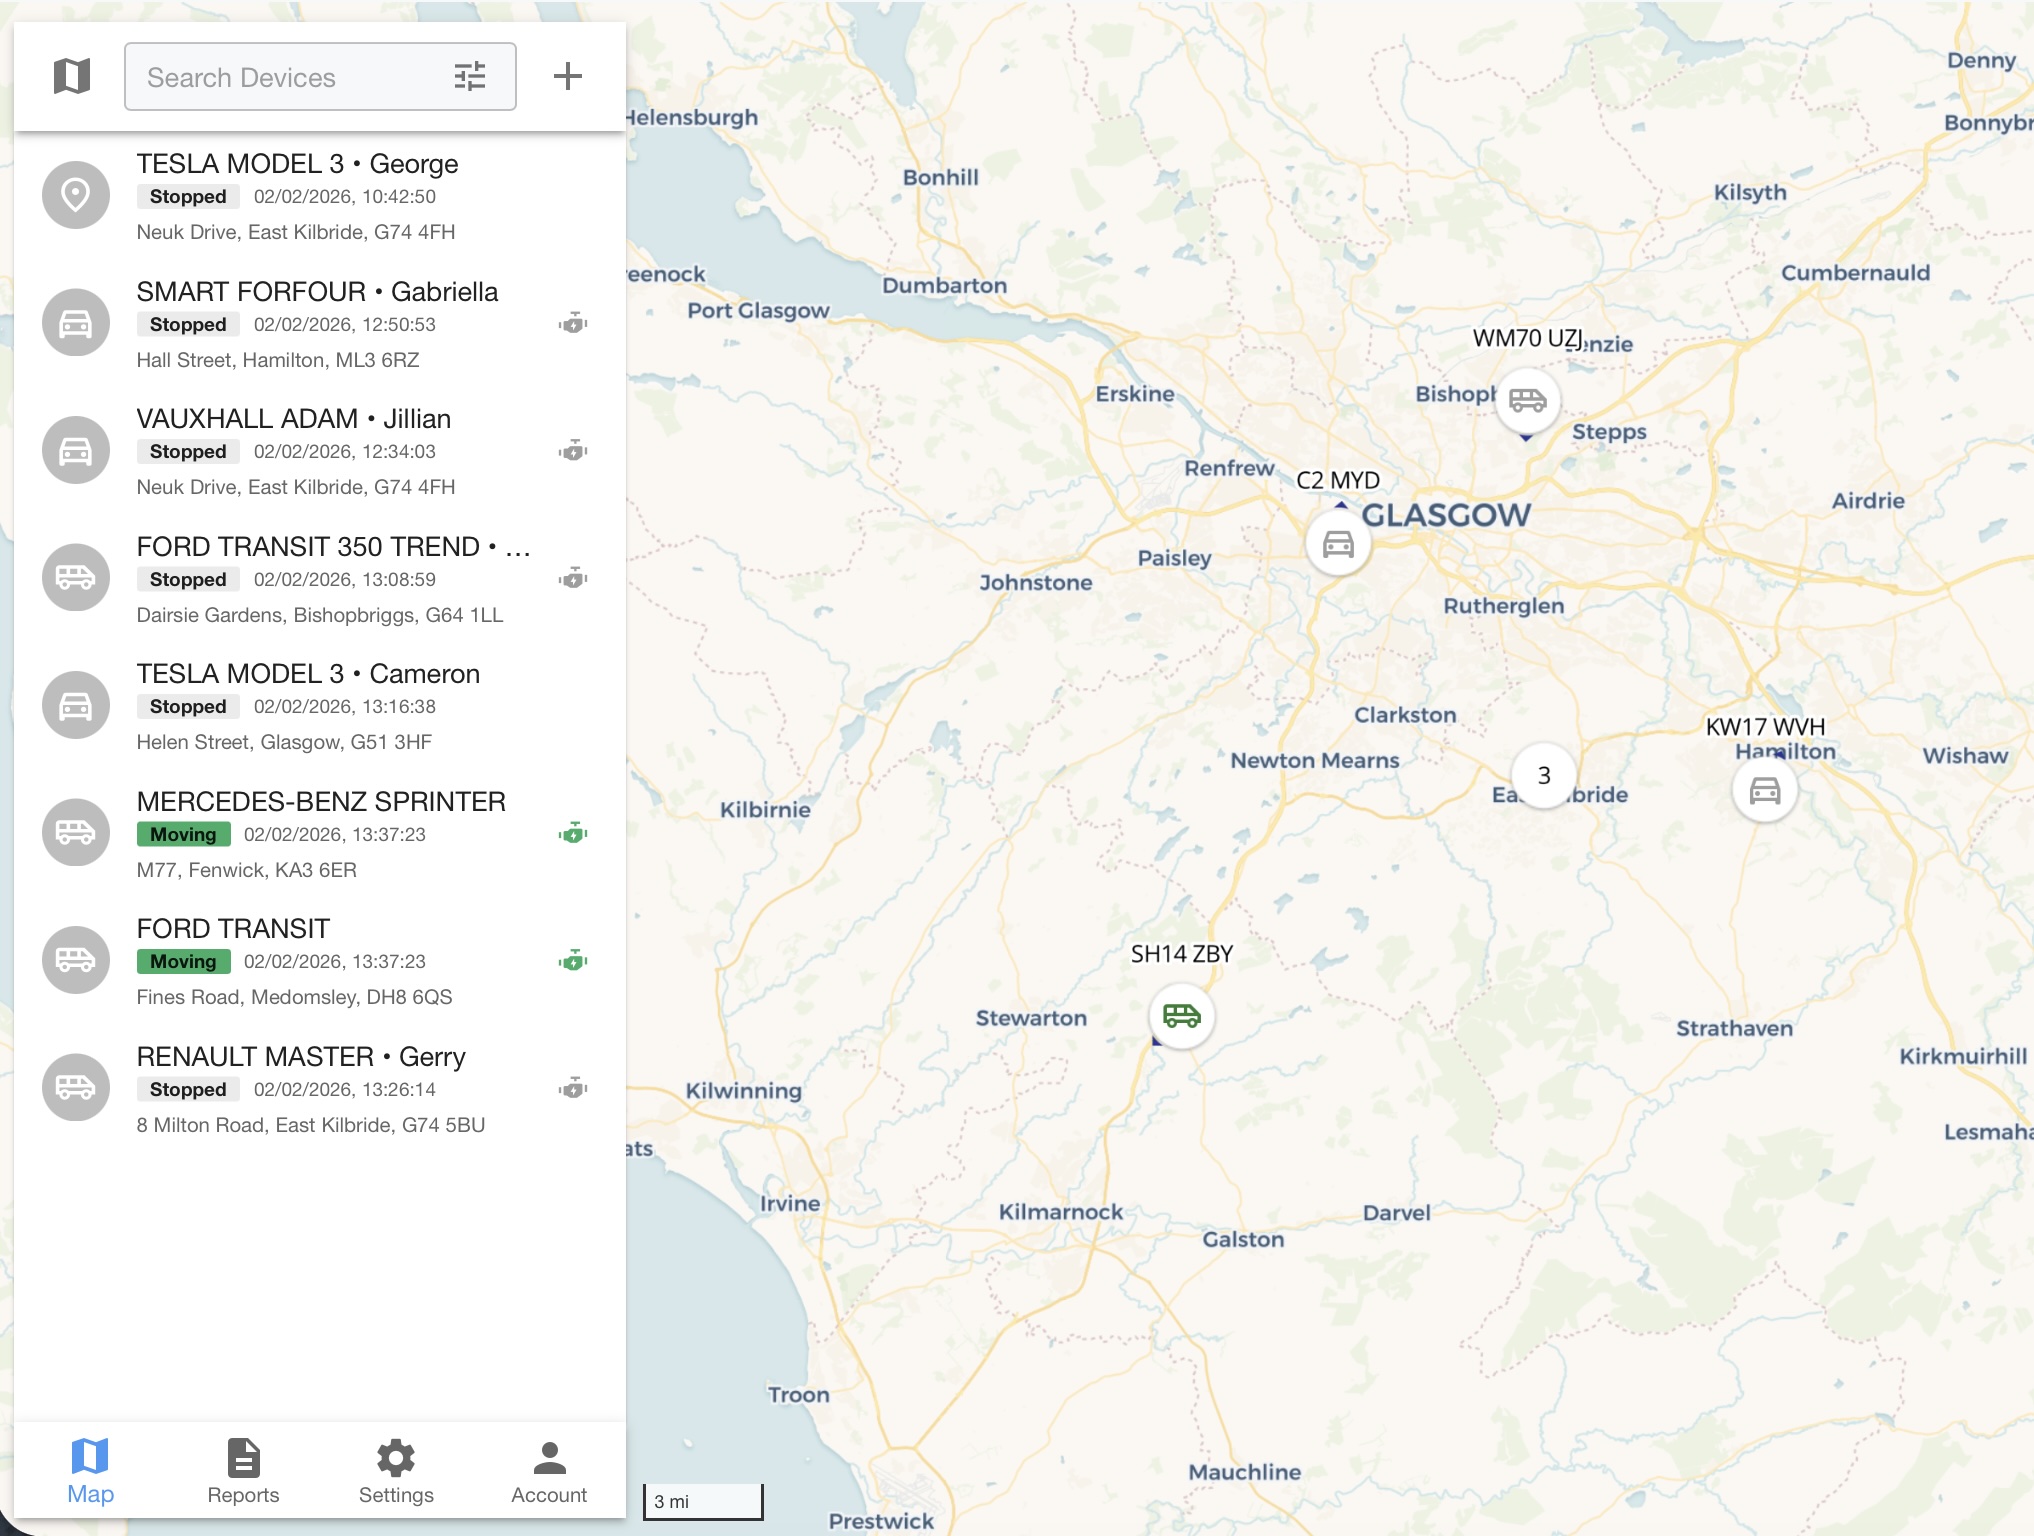Select the green SH14 ZBY van marker
This screenshot has width=2034, height=1536.
click(1181, 1017)
